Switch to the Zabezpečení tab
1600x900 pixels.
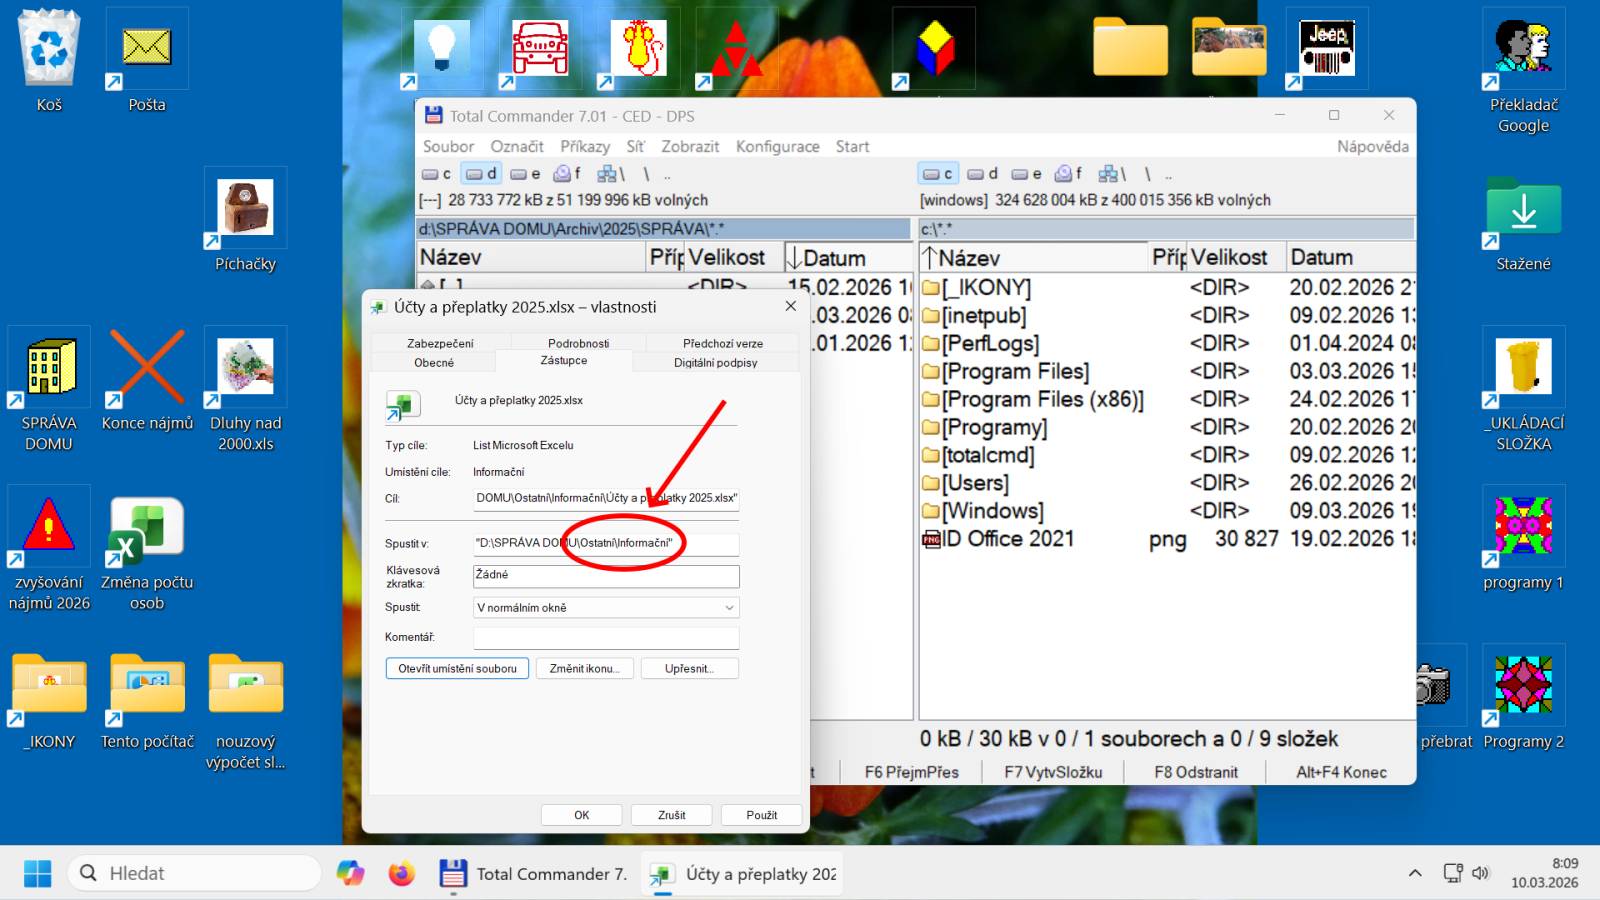440,343
